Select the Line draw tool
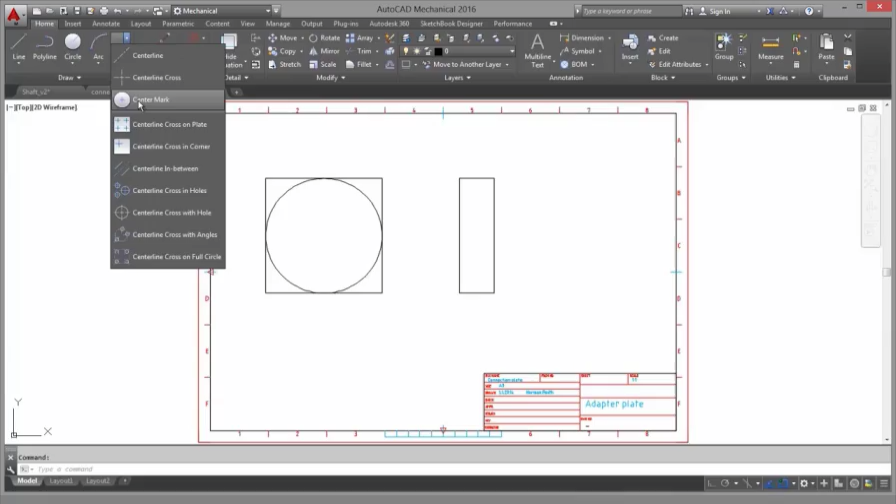Screen dimensions: 896x504 click(18, 47)
